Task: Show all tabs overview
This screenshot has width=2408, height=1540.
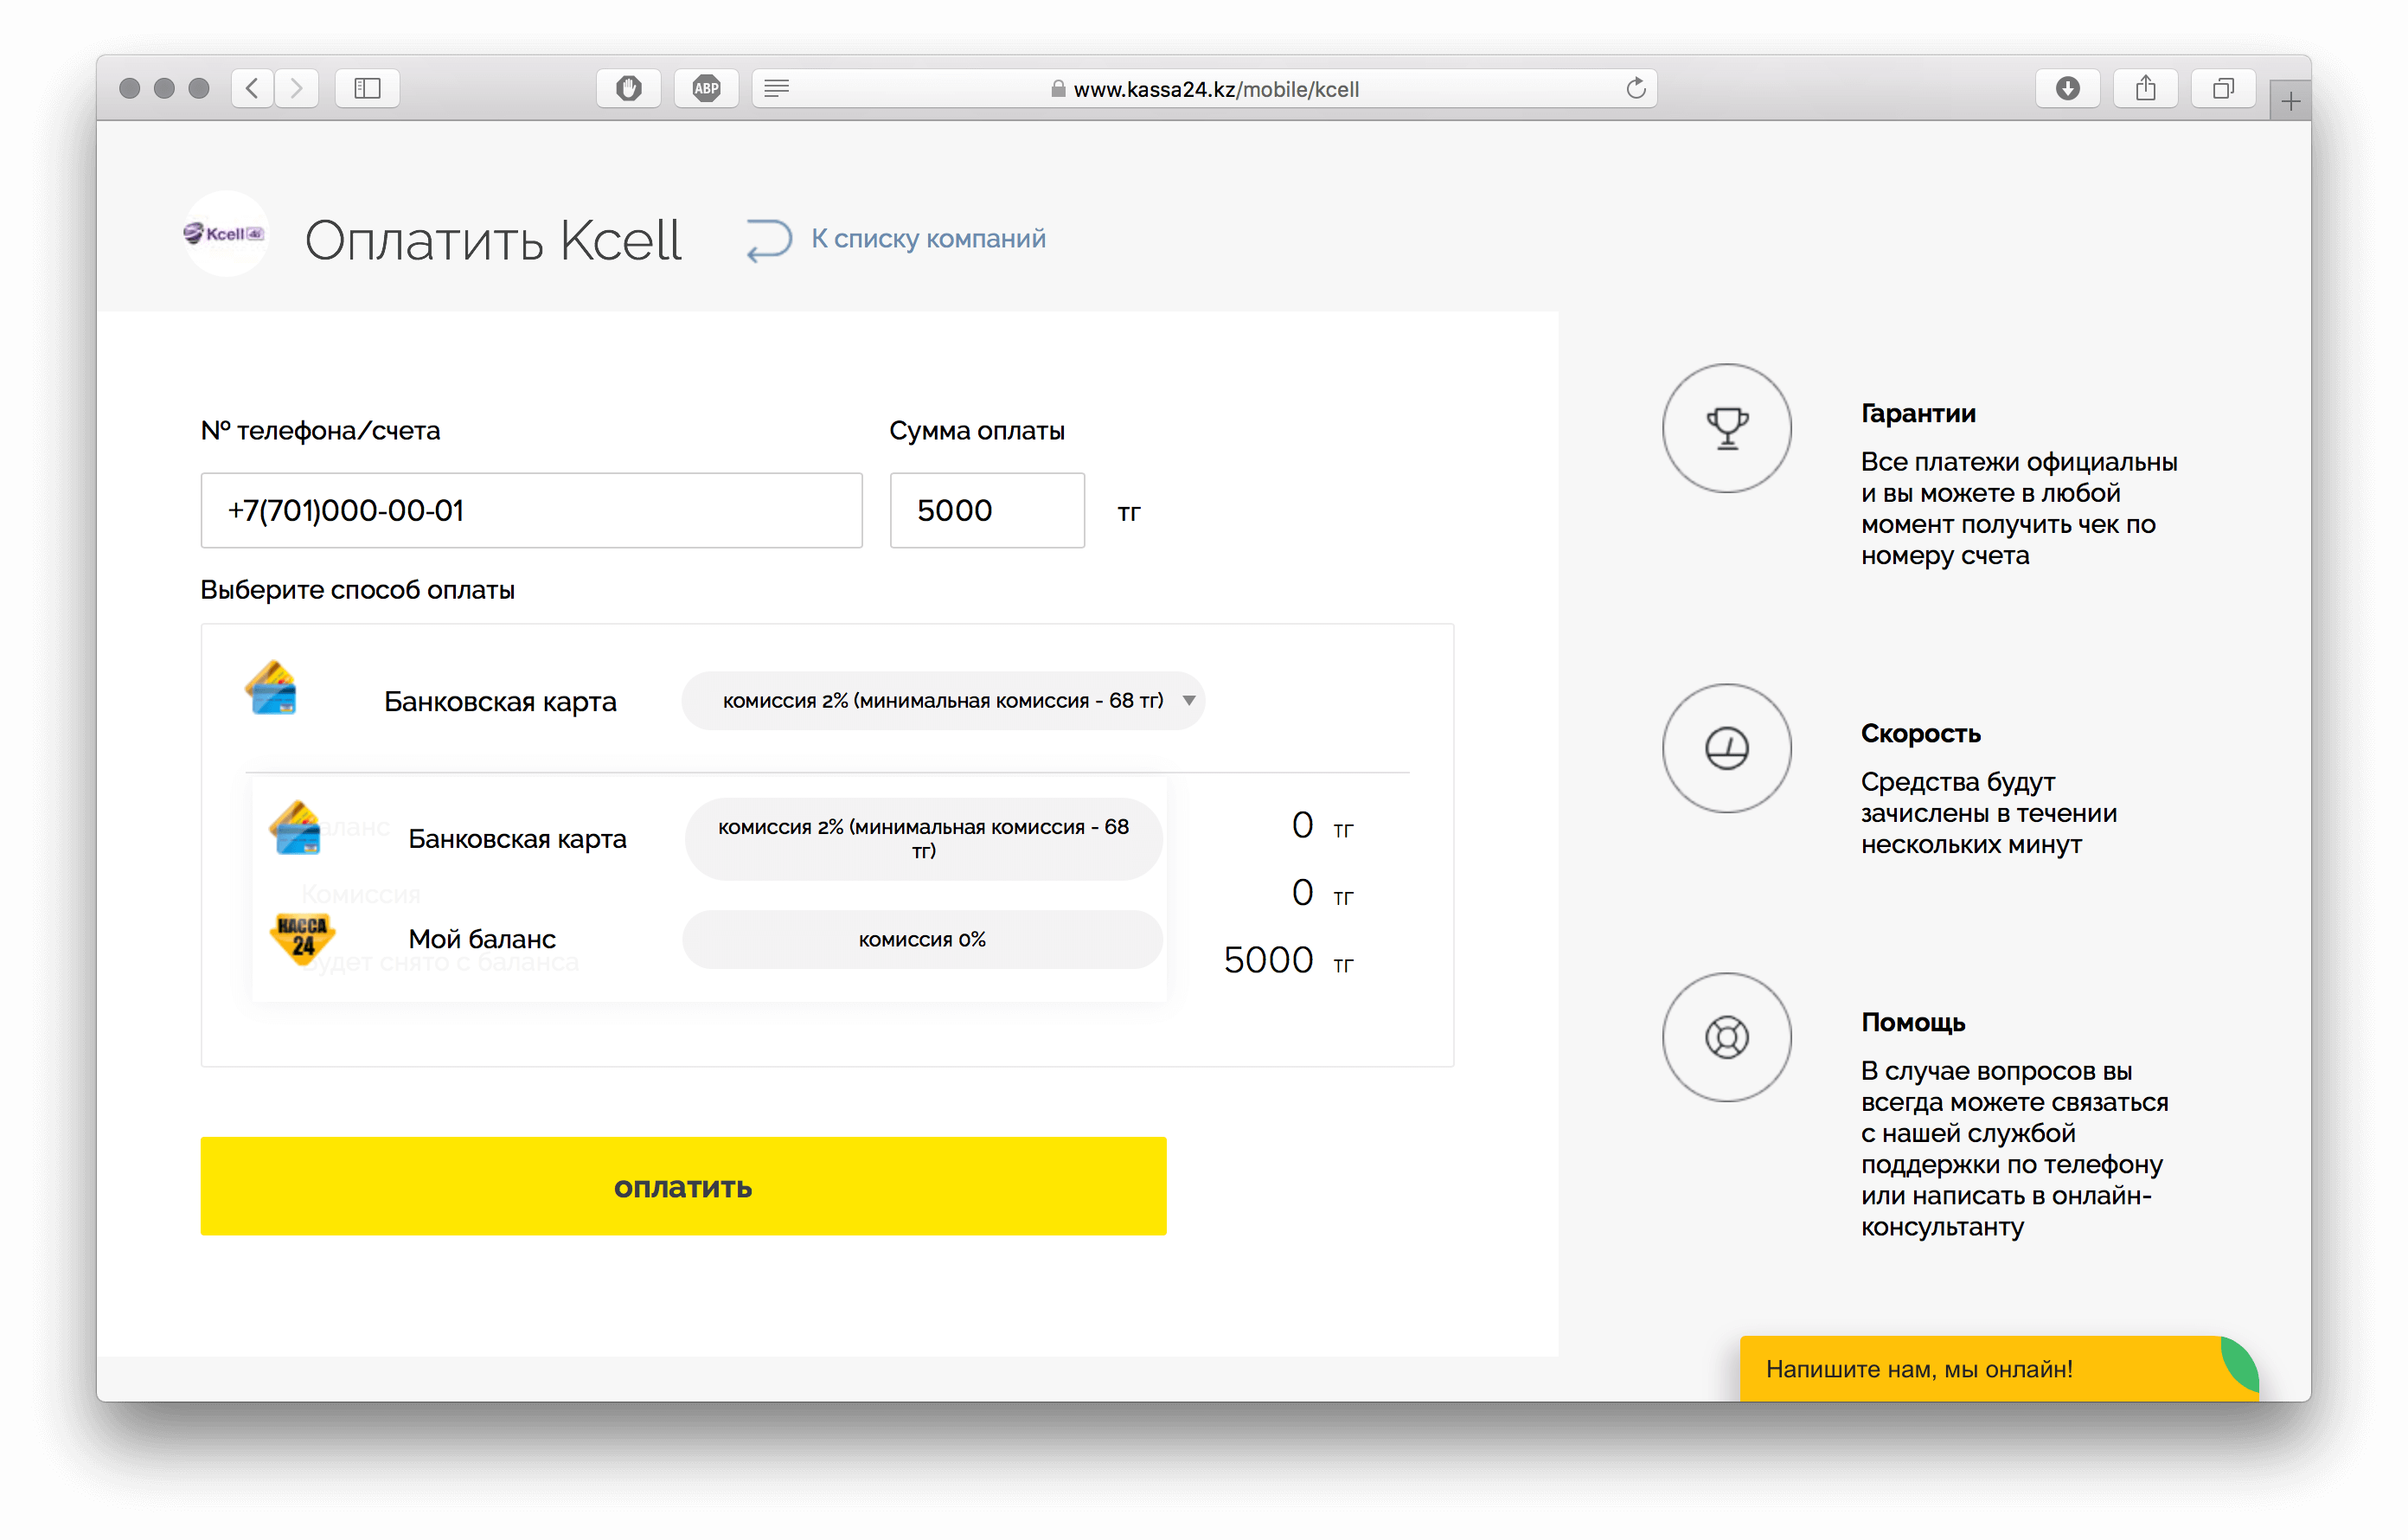Action: 2222,88
